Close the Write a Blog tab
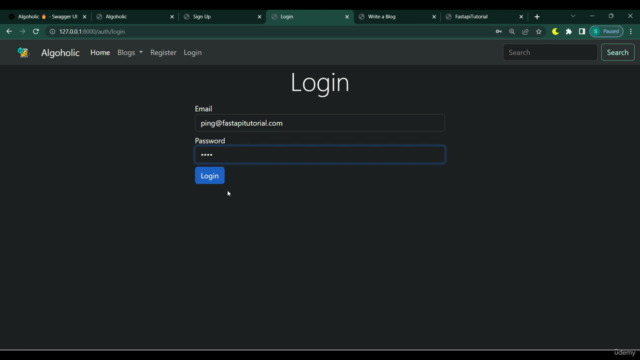This screenshot has width=640, height=360. point(434,17)
